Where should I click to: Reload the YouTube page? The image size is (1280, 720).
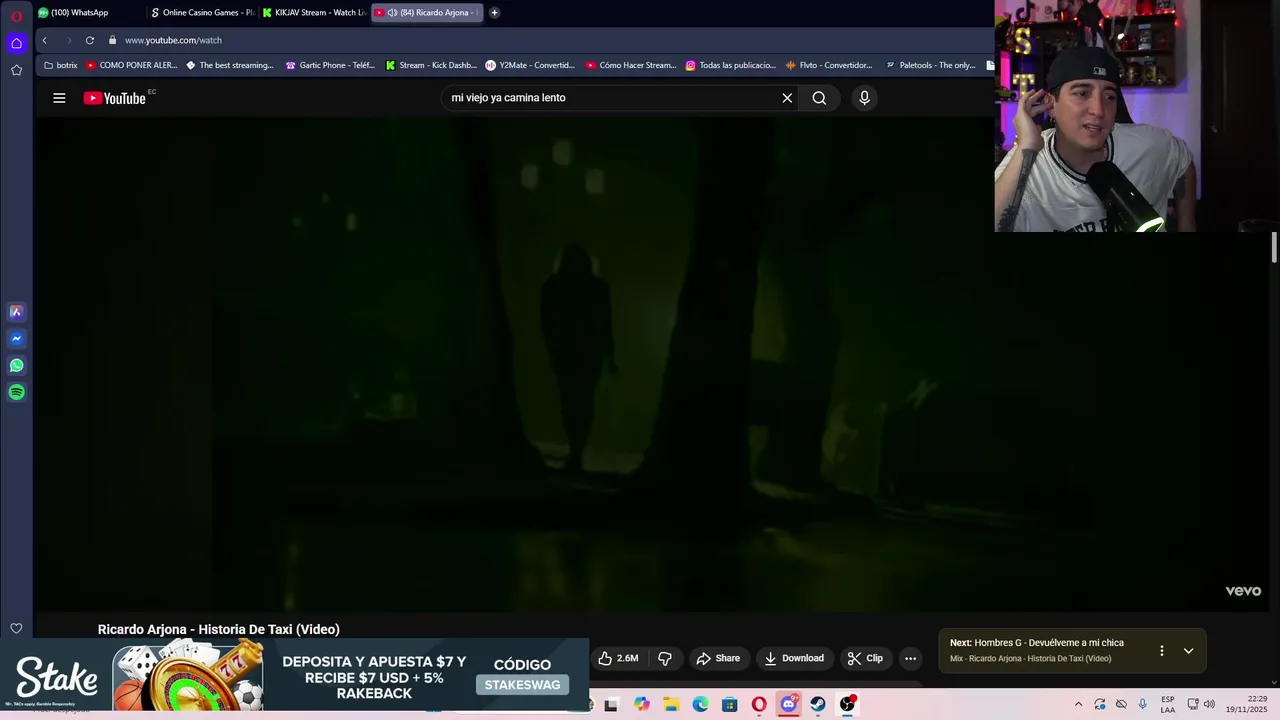[90, 40]
